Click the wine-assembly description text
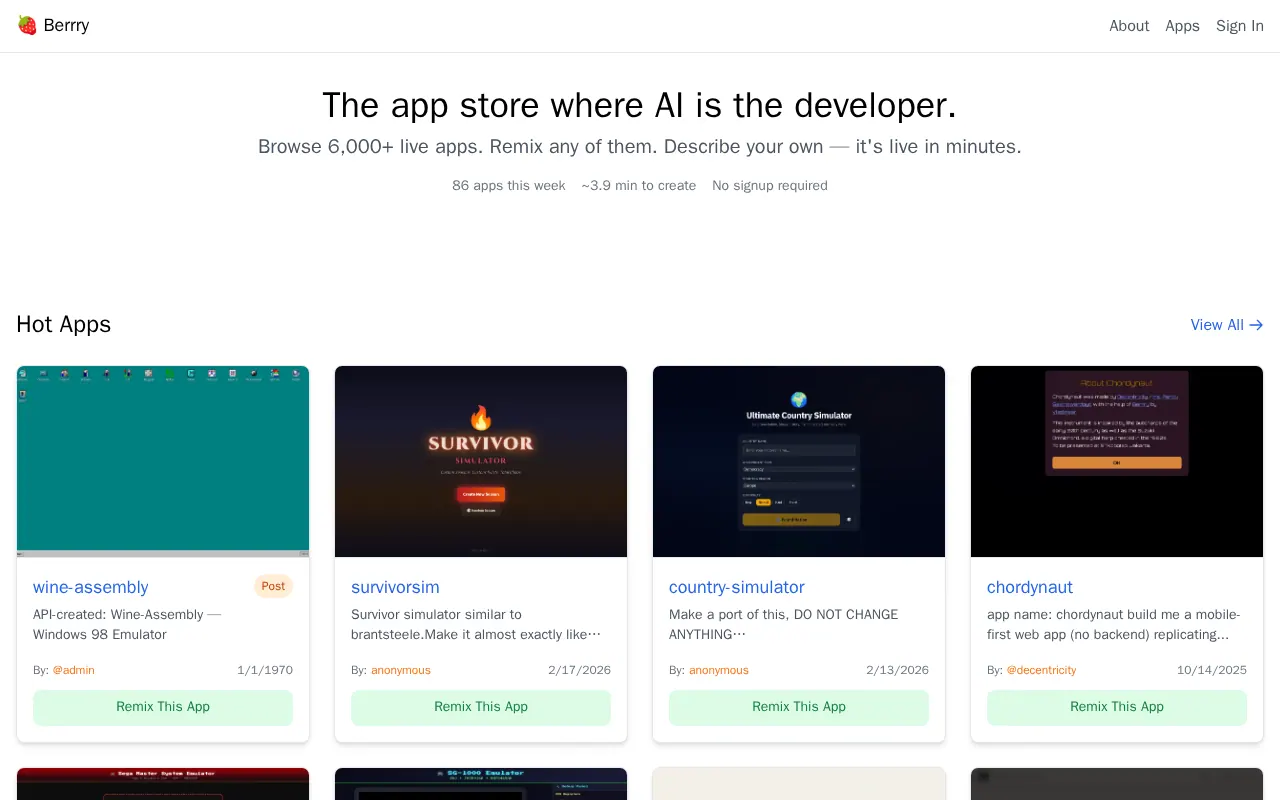The width and height of the screenshot is (1280, 800). (x=127, y=625)
